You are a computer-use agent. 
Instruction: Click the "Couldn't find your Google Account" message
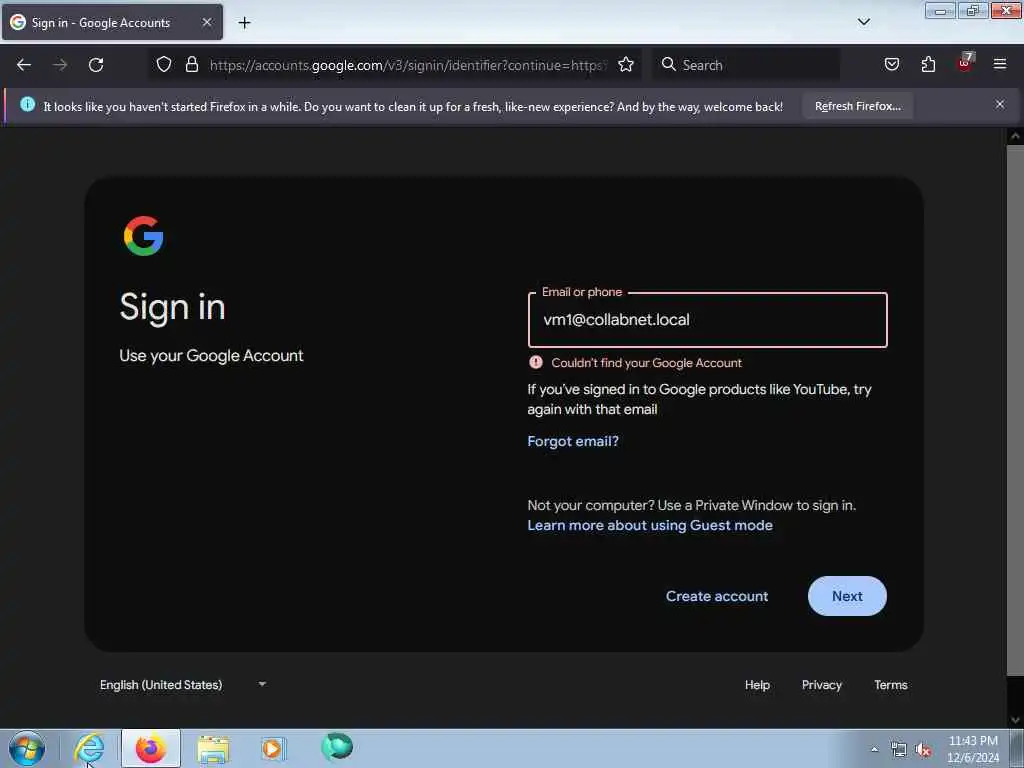click(x=647, y=363)
